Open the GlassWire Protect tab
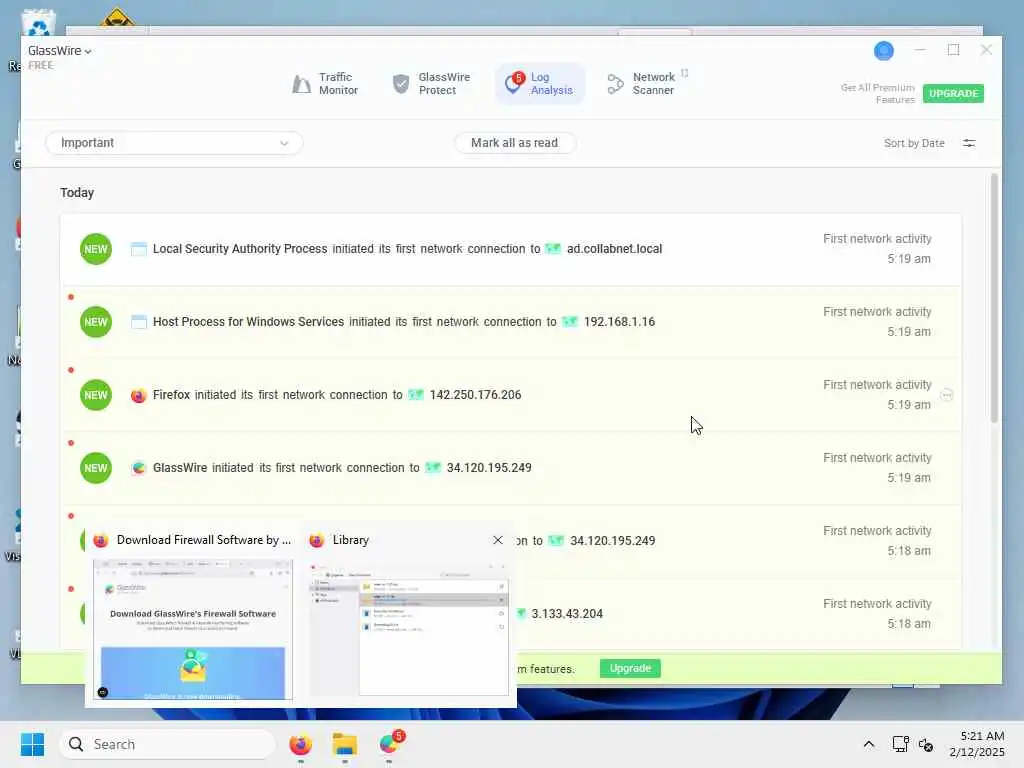Image resolution: width=1024 pixels, height=768 pixels. (x=431, y=84)
